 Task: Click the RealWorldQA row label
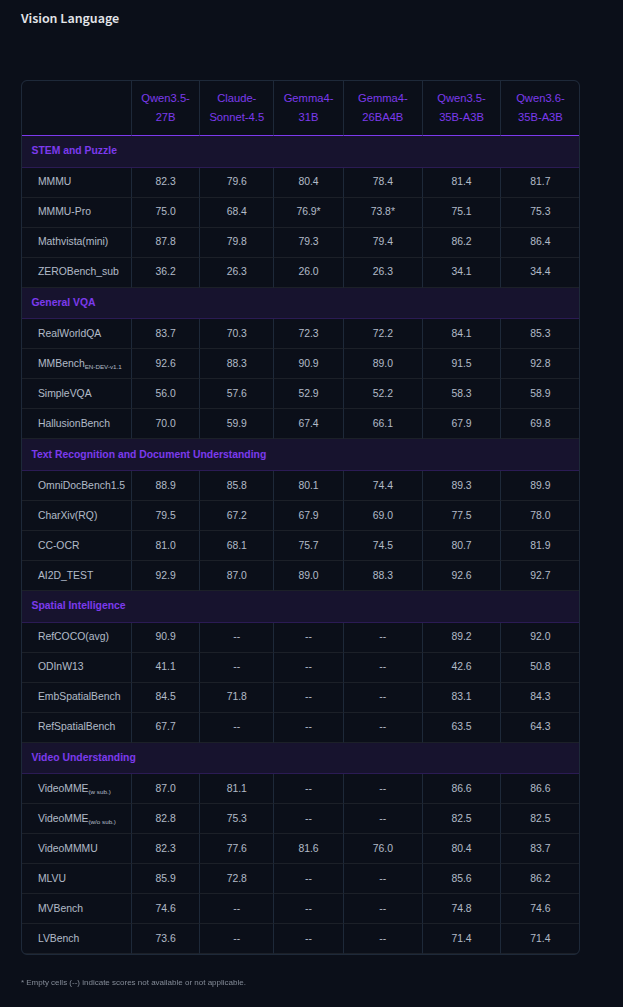pos(69,333)
